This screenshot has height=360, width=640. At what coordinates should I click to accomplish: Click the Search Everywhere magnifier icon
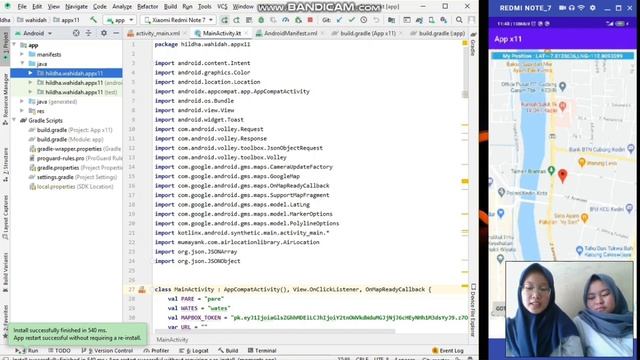click(x=459, y=20)
